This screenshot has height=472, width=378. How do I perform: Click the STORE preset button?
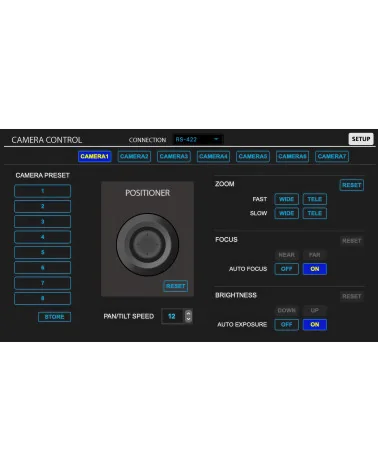(54, 317)
